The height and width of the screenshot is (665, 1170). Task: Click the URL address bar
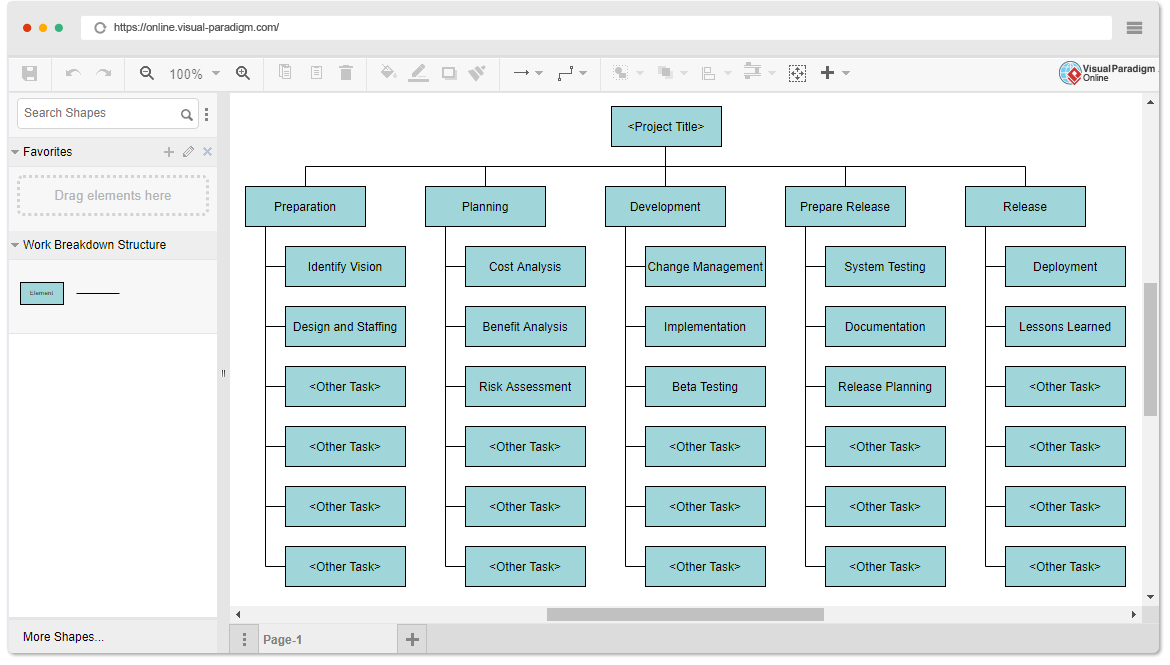595,28
